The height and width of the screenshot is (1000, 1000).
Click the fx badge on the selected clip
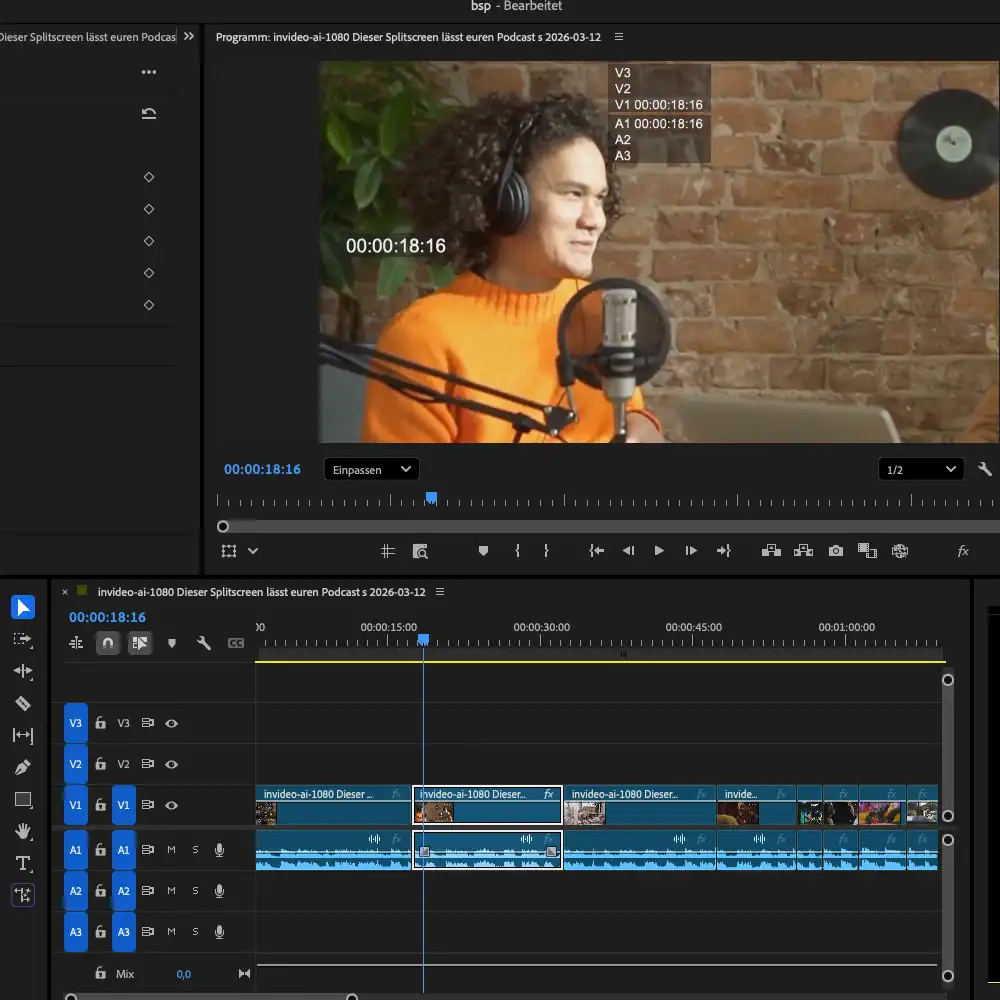[x=546, y=794]
